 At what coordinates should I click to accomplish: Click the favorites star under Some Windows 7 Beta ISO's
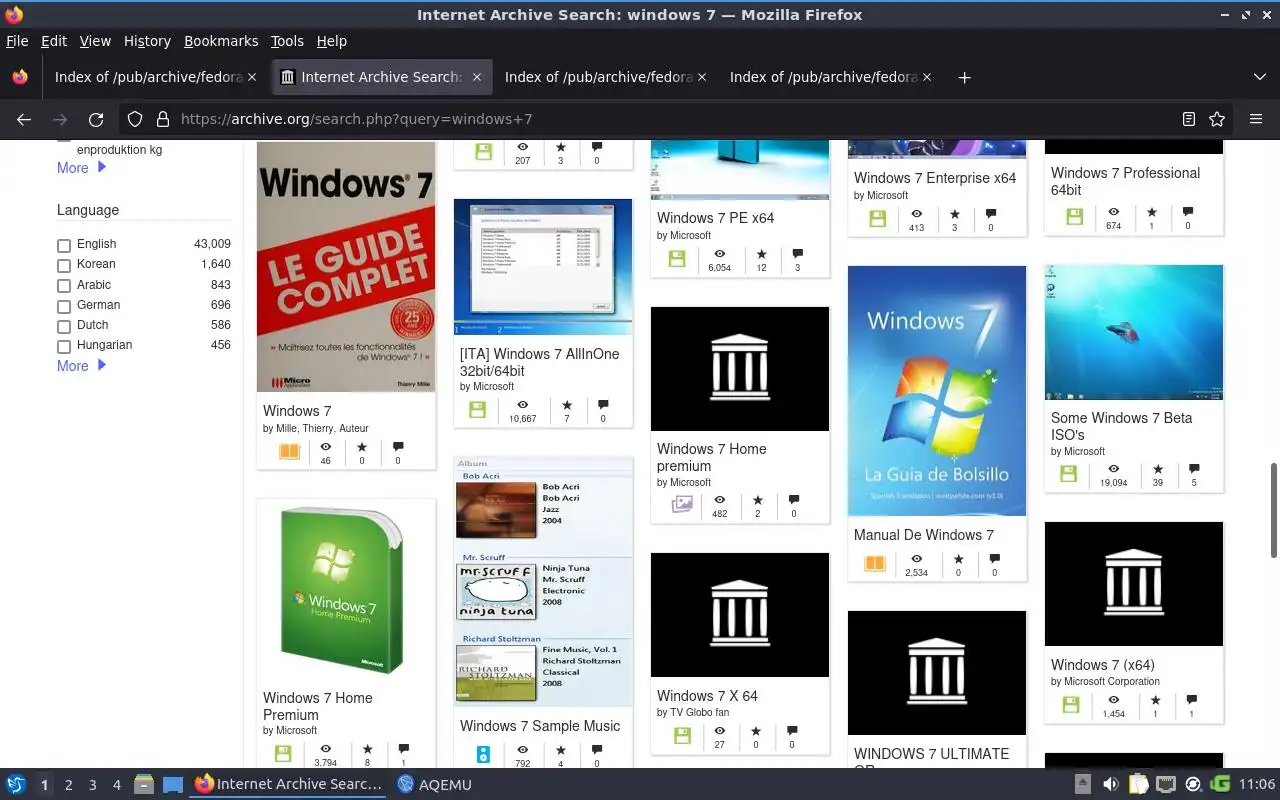pyautogui.click(x=1158, y=469)
